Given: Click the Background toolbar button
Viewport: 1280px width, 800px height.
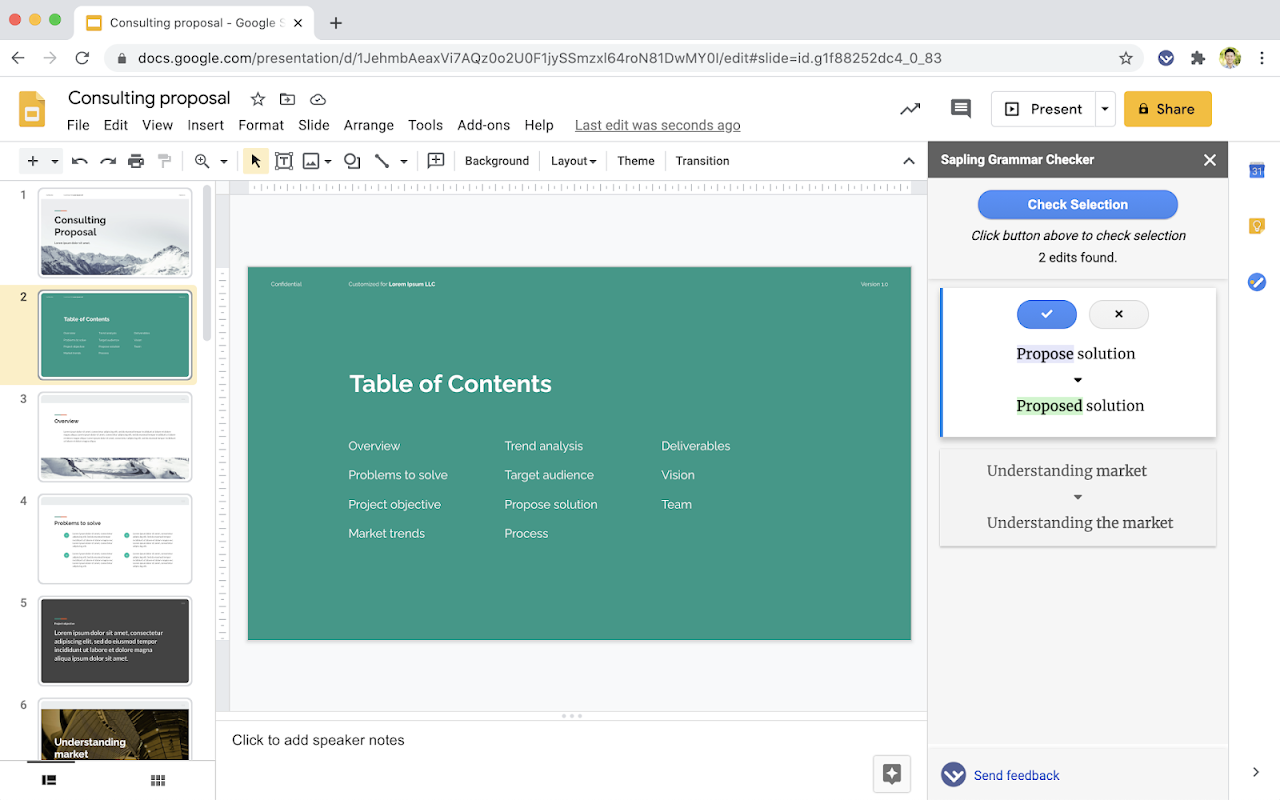Looking at the screenshot, I should (x=497, y=161).
